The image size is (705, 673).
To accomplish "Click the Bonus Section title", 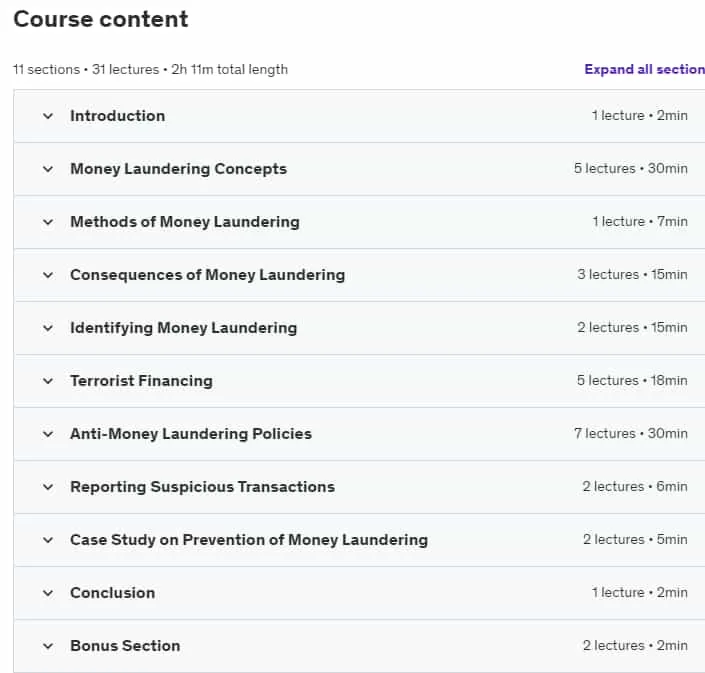I will coord(125,646).
